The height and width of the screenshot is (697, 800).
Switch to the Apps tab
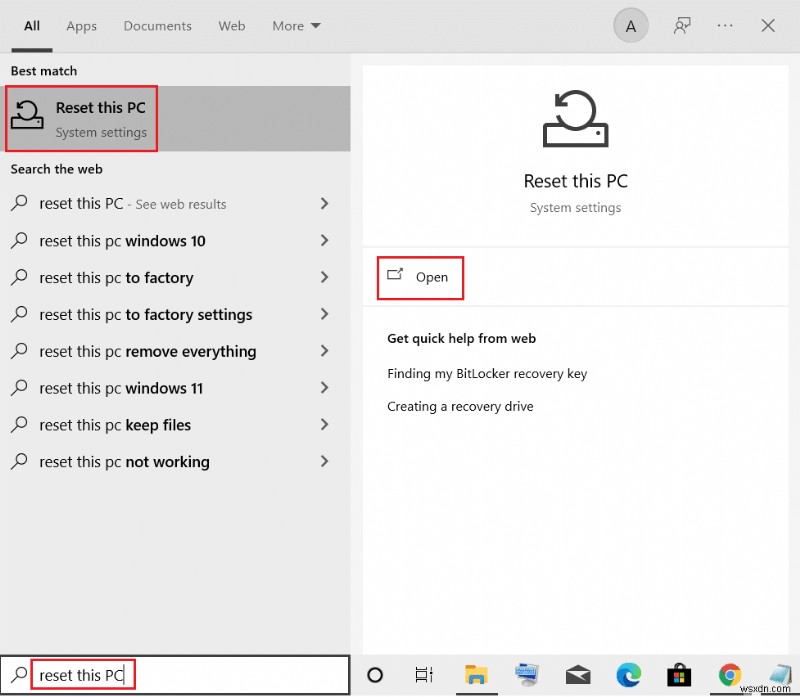82,26
